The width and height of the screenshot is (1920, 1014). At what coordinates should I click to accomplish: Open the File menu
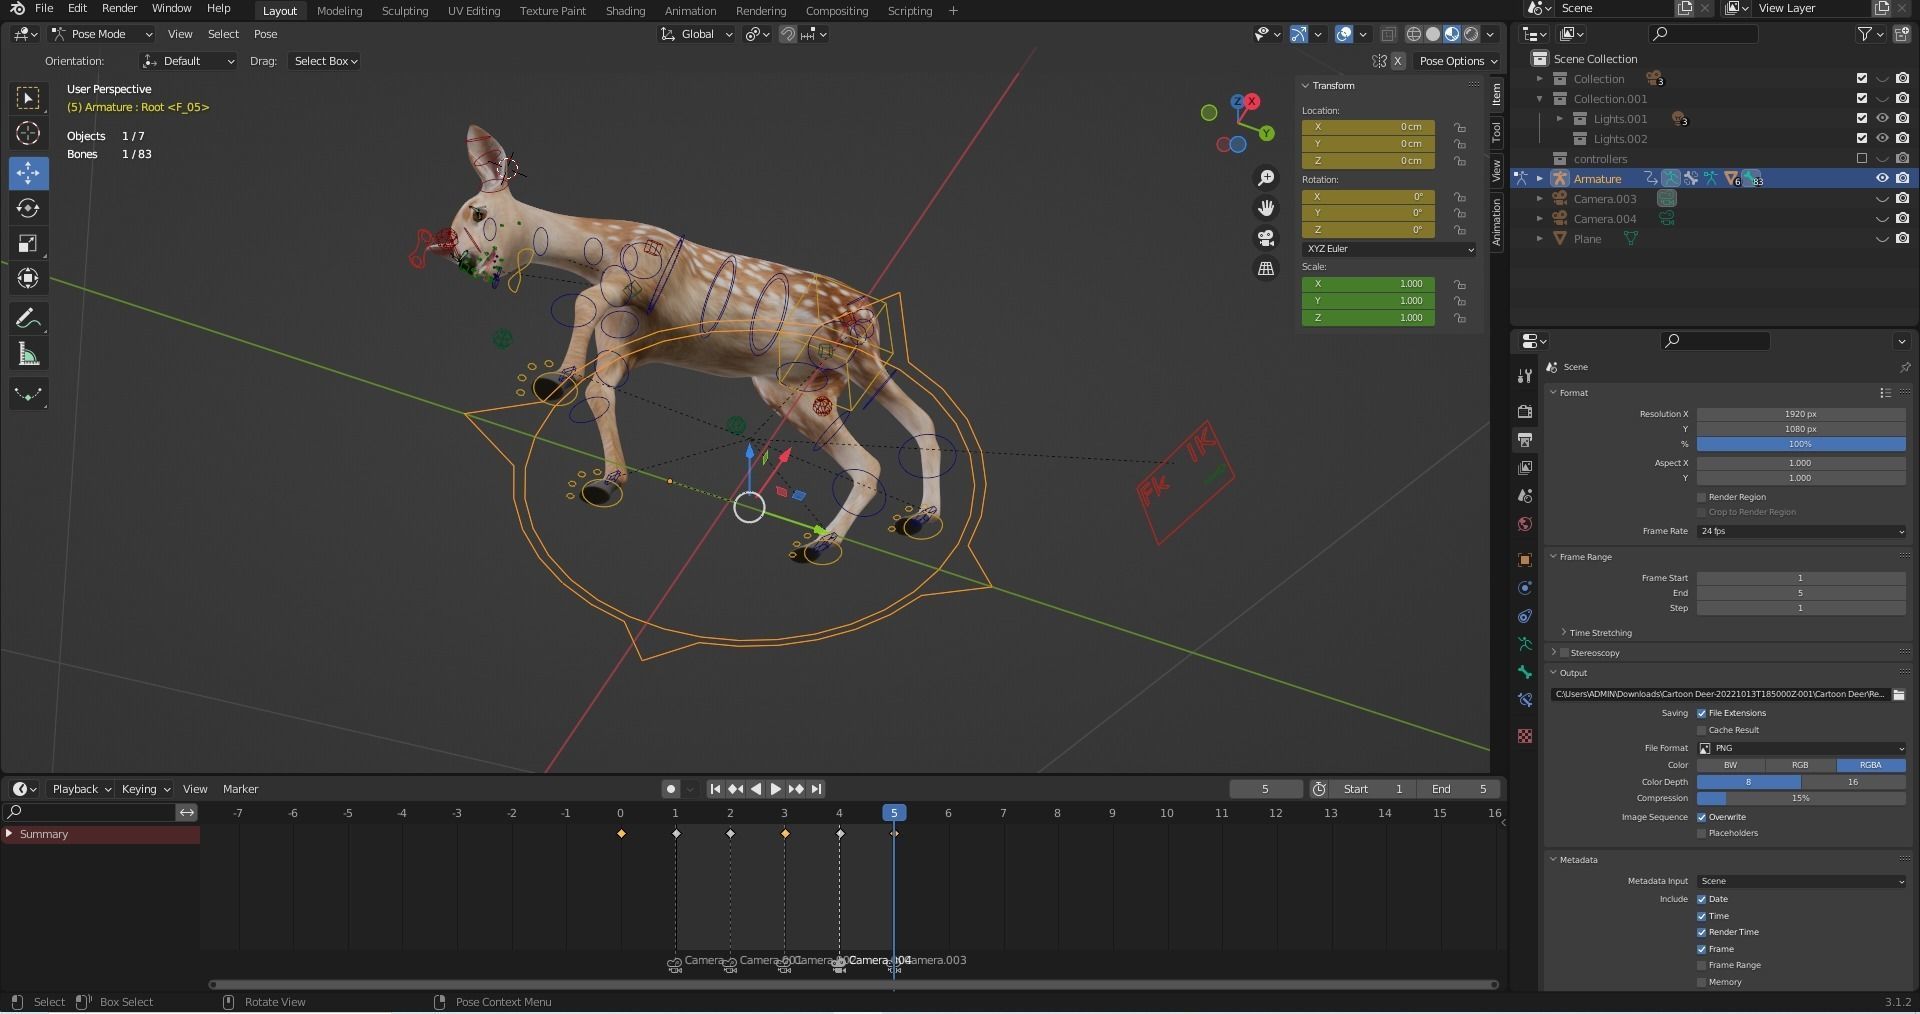44,9
